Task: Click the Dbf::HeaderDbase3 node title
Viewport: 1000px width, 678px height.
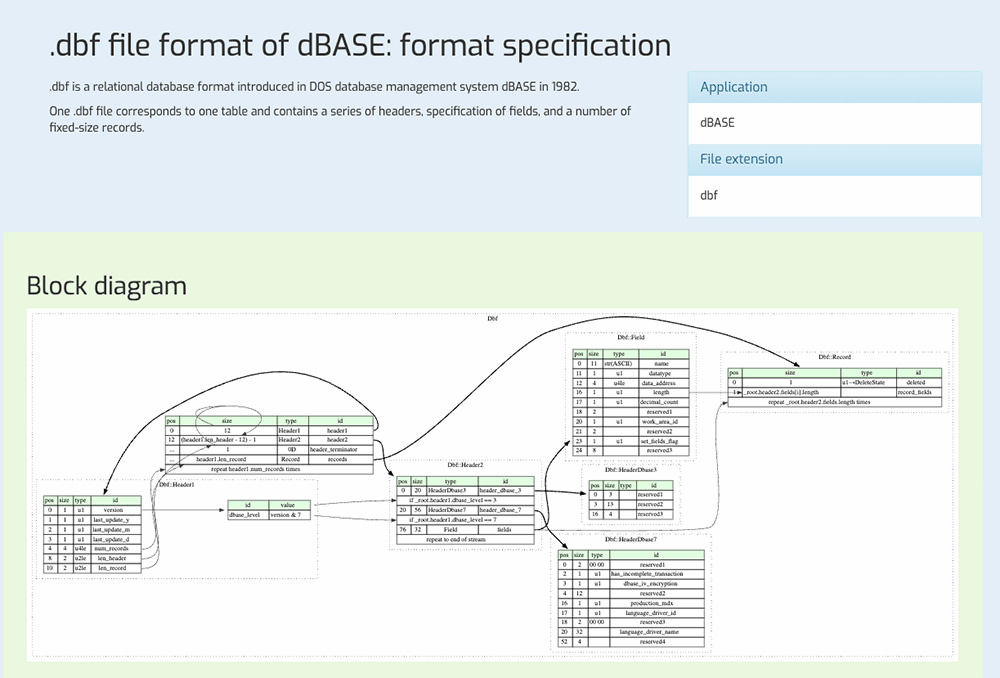Action: coord(631,469)
